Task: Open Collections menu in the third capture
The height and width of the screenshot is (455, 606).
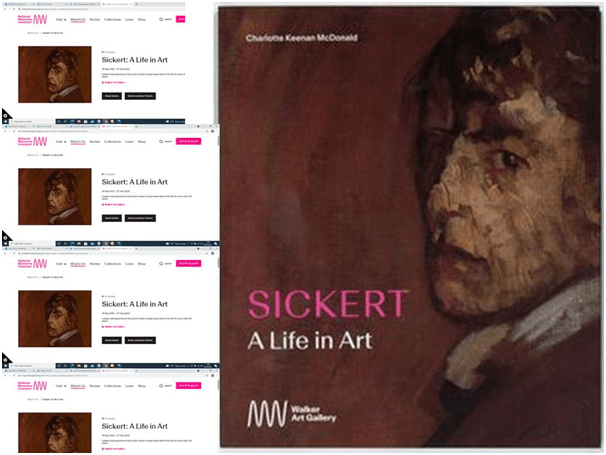Action: coord(112,264)
